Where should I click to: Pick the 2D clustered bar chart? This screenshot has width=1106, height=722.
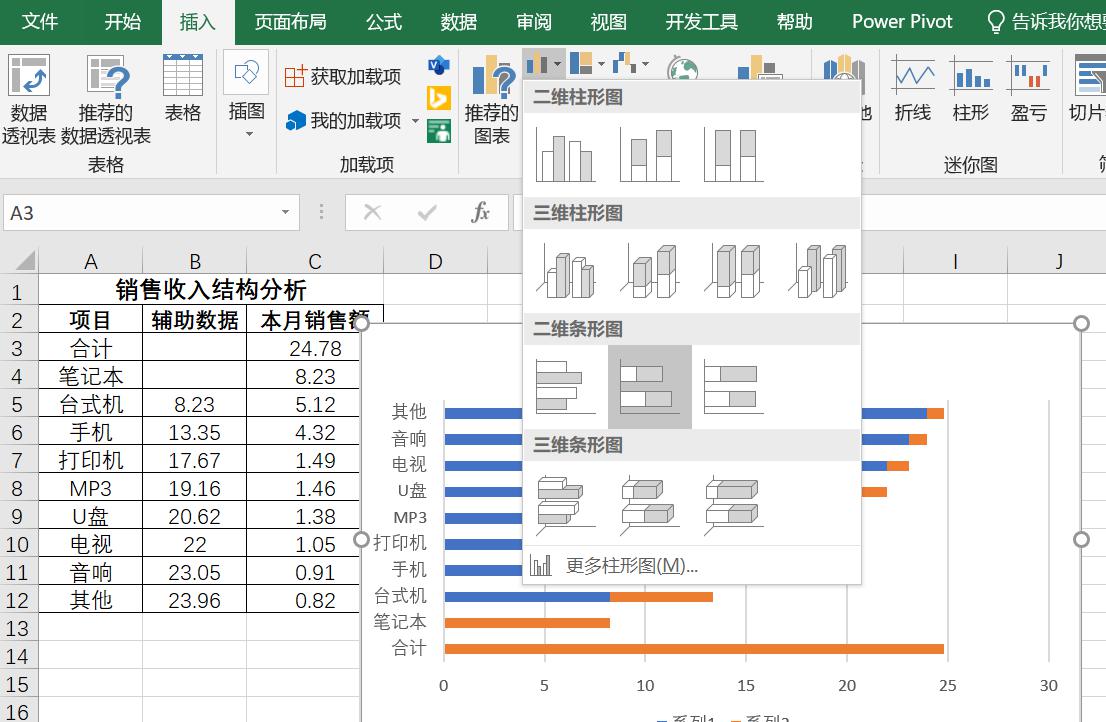565,387
